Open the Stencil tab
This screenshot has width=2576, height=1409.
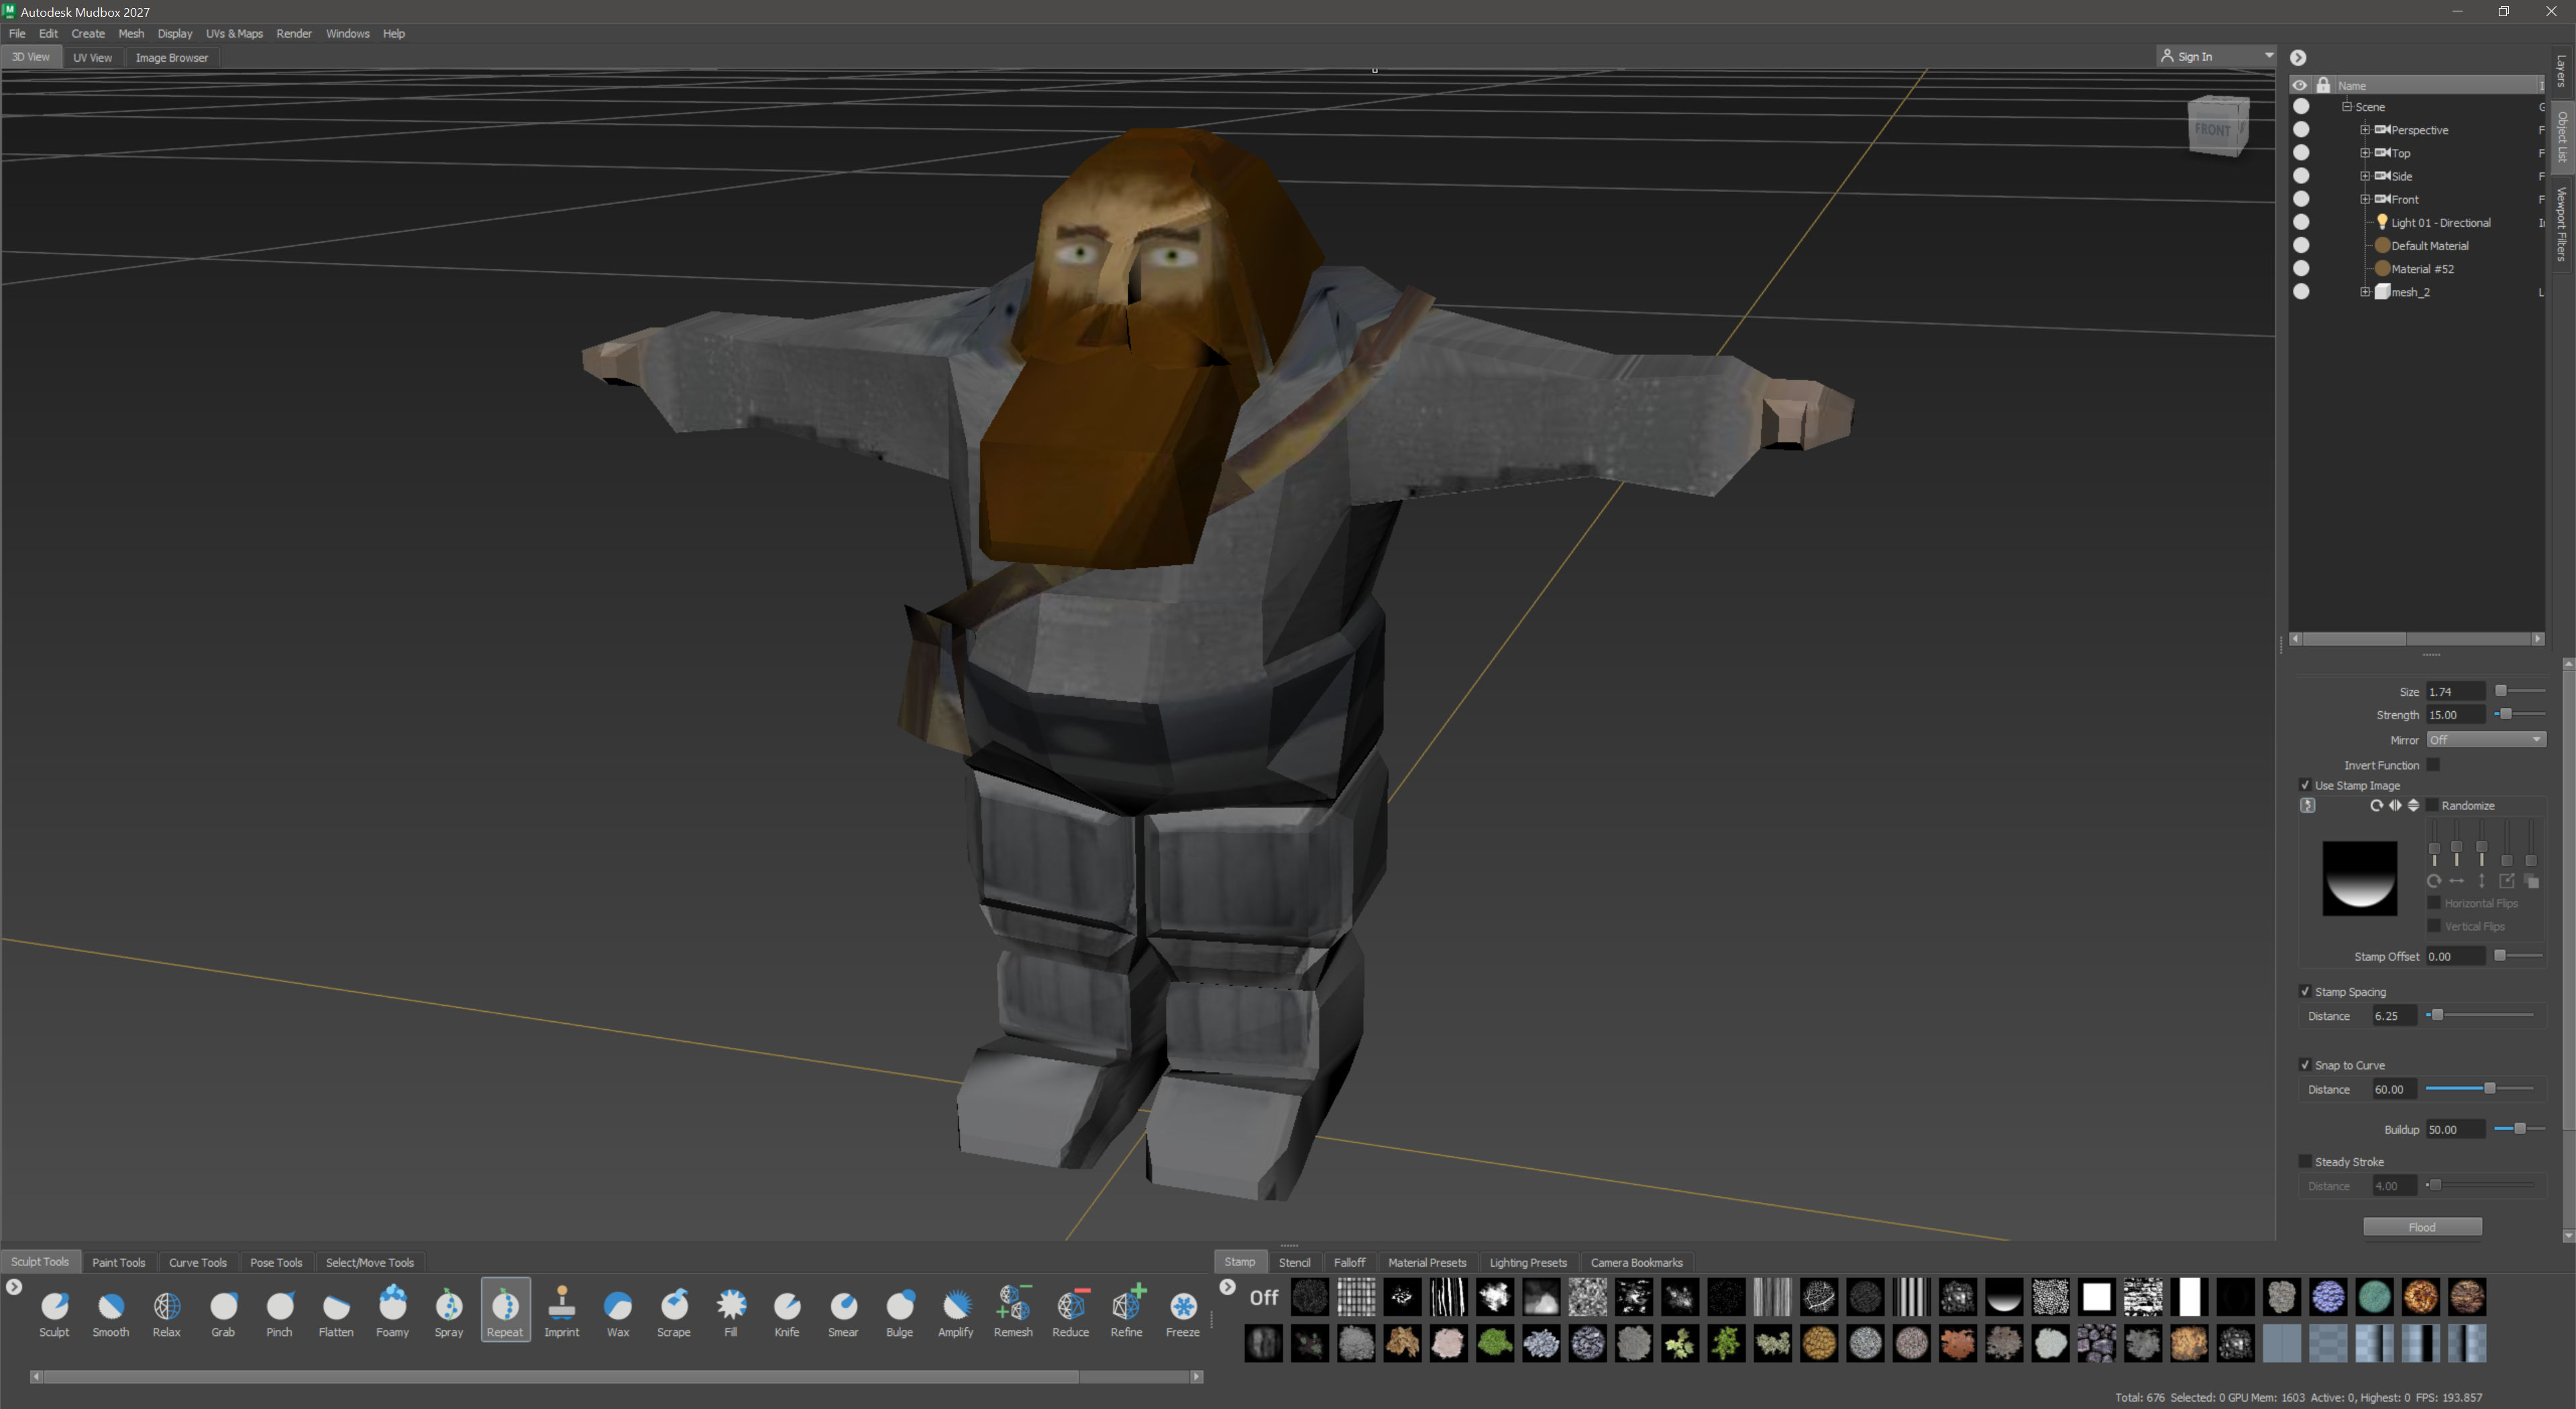click(1294, 1262)
